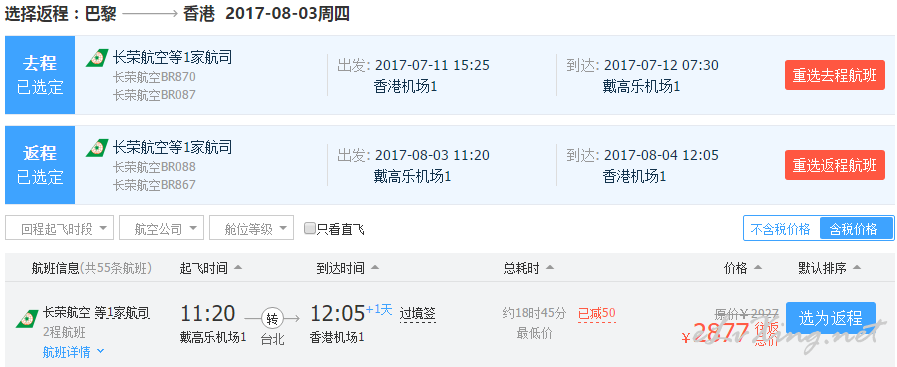Click 重选返程航班 button
Screen dimensions: 897x367
tap(835, 165)
